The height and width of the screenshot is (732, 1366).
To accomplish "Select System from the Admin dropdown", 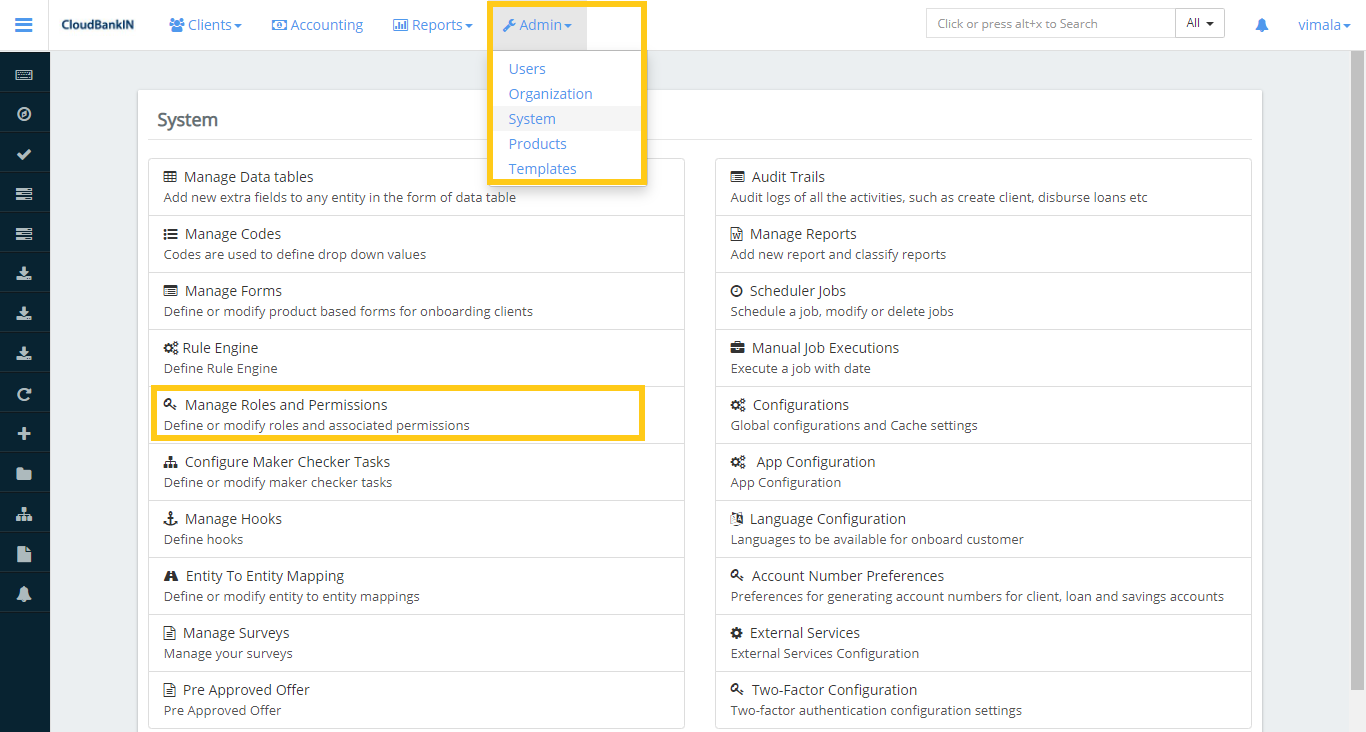I will pos(532,118).
